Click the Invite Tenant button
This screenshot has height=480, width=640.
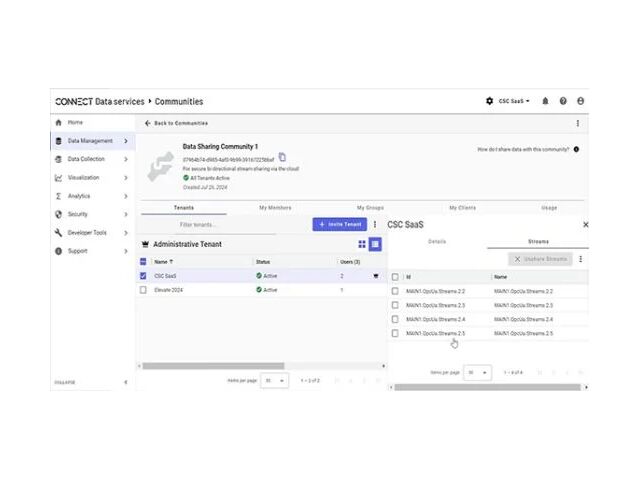click(x=339, y=225)
